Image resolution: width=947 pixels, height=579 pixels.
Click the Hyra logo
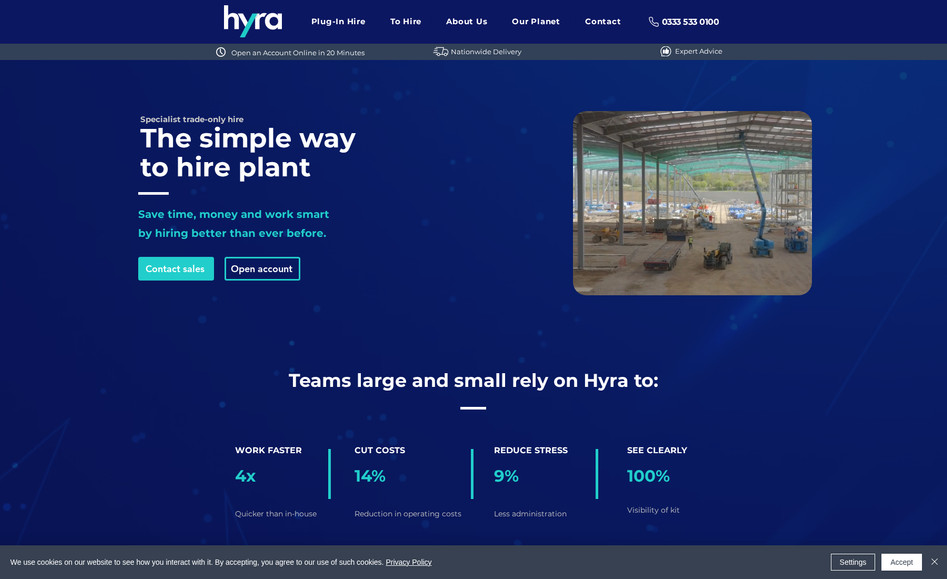(x=252, y=21)
